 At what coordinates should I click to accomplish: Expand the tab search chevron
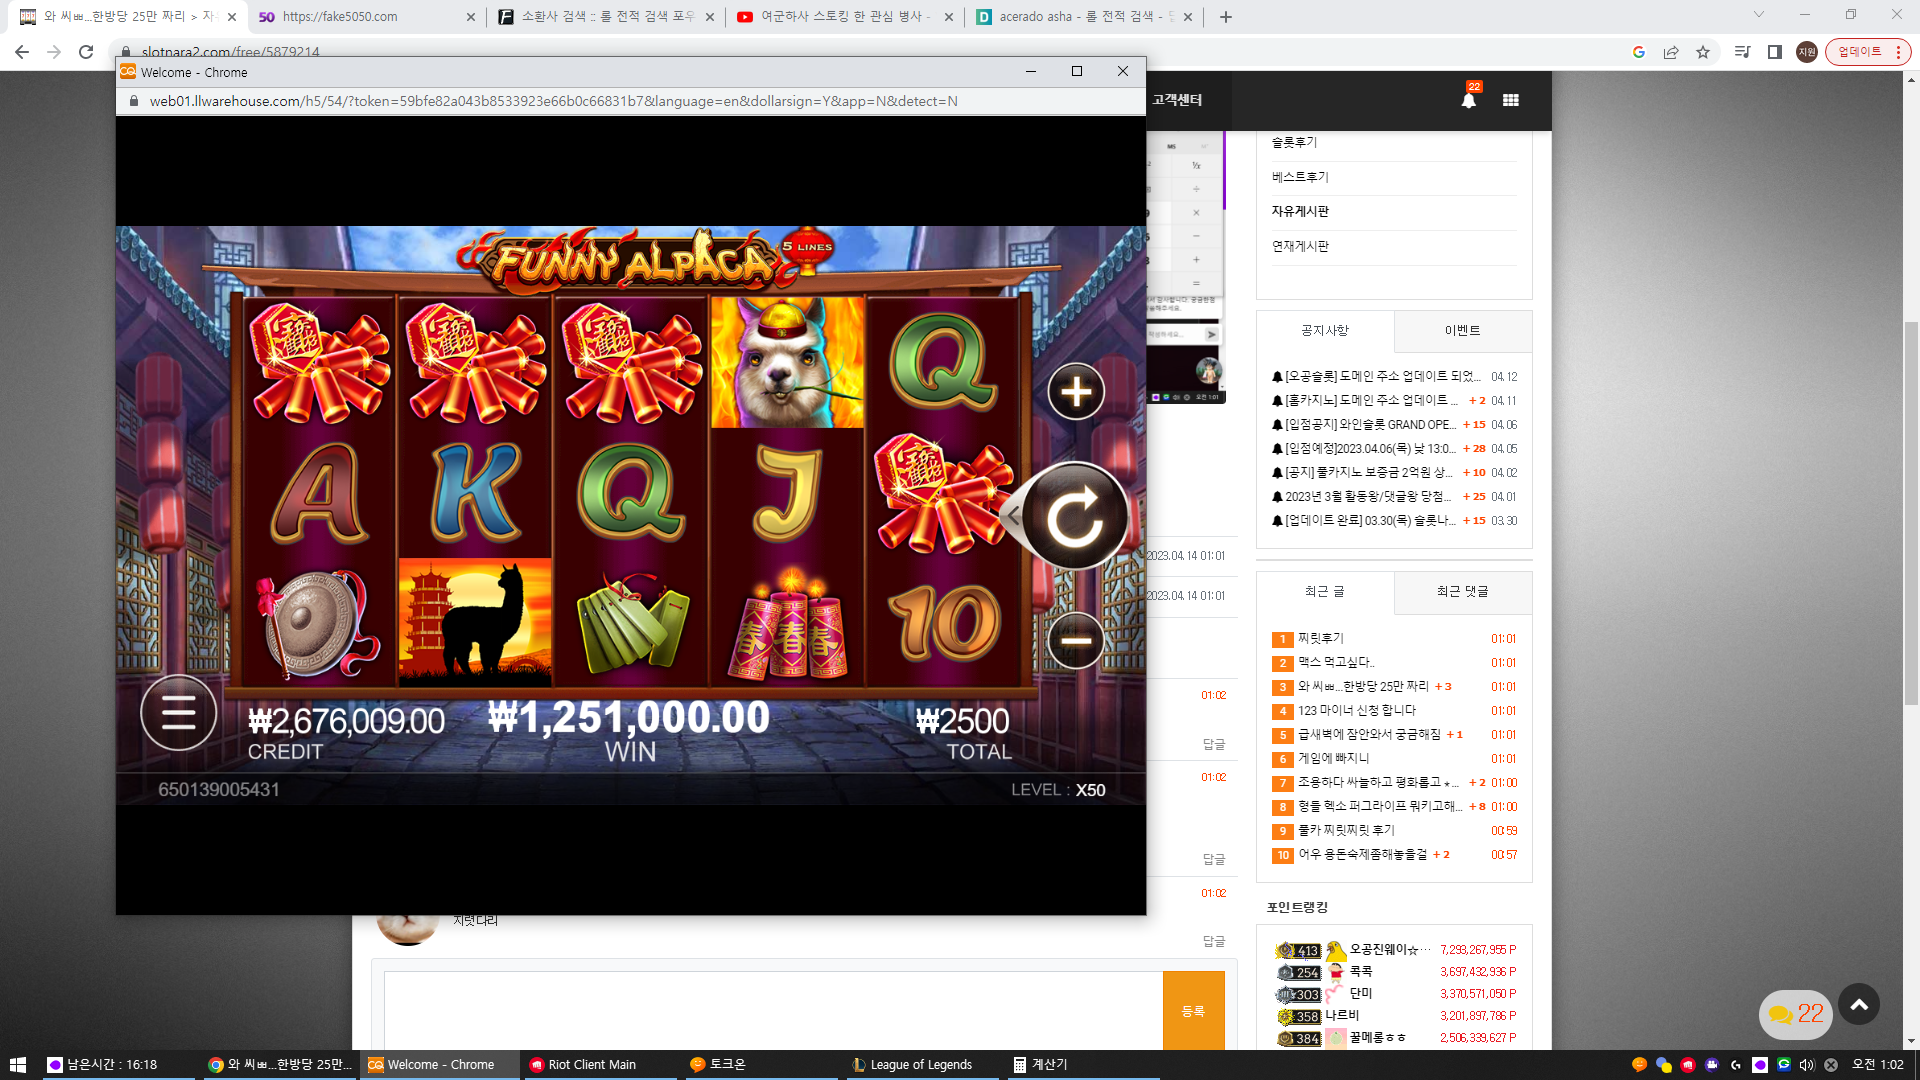pyautogui.click(x=1759, y=15)
